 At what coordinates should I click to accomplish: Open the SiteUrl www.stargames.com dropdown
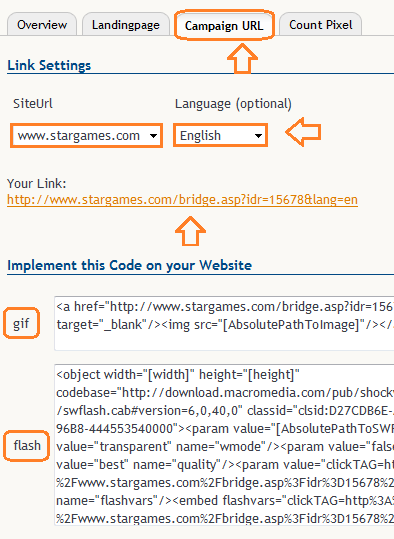click(86, 135)
